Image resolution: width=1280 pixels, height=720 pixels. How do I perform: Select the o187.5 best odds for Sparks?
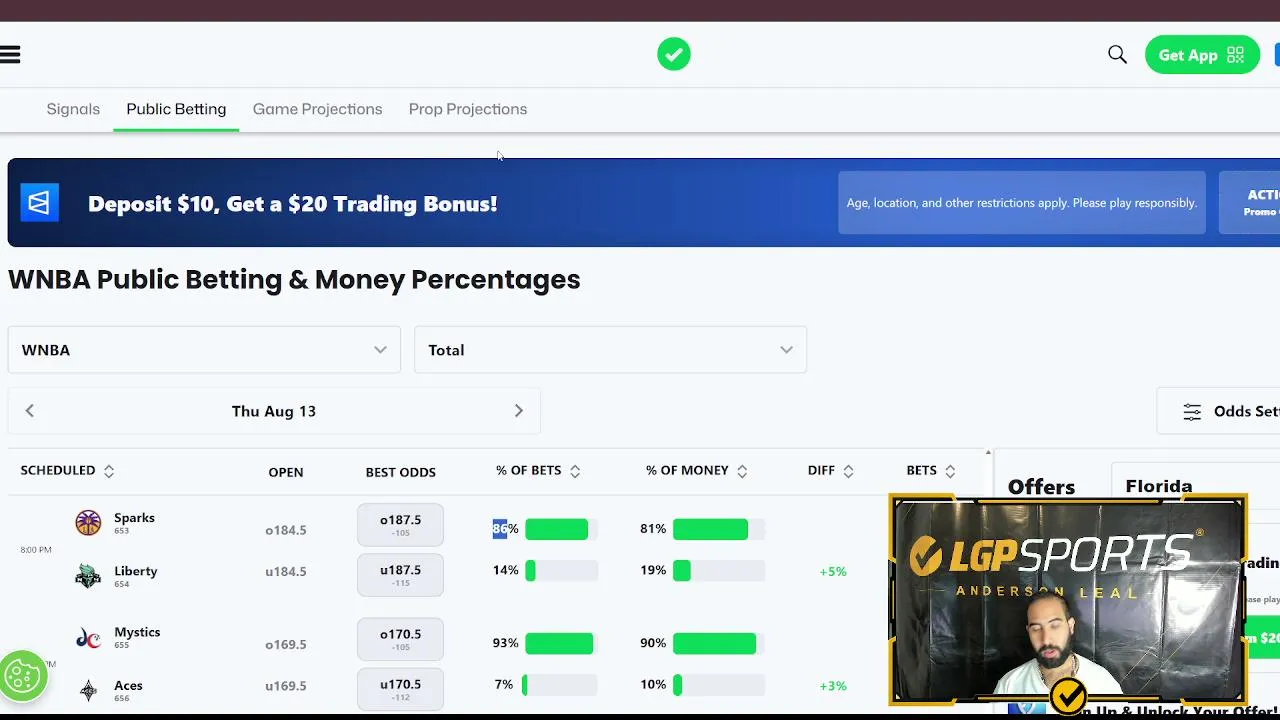[400, 525]
